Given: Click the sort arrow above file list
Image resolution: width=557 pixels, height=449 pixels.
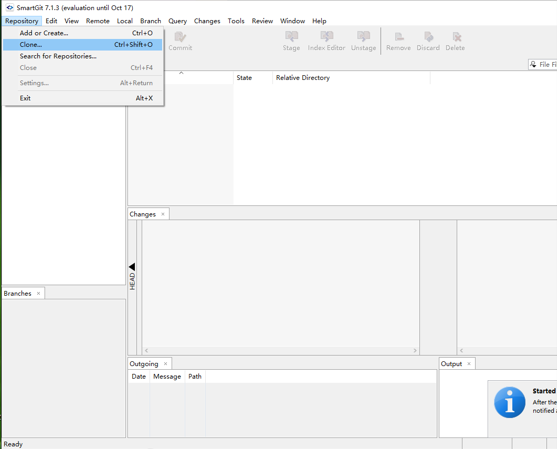Looking at the screenshot, I should click(x=181, y=73).
